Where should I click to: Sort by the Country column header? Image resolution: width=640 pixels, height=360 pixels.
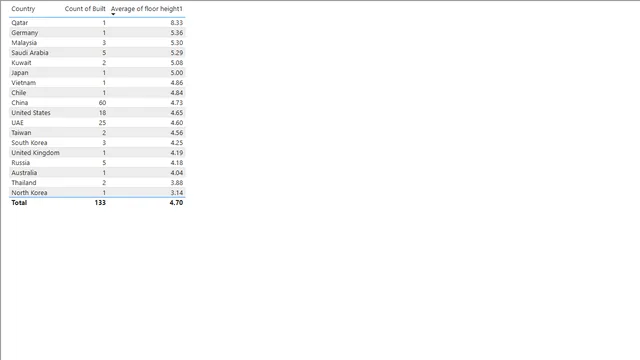pyautogui.click(x=23, y=9)
